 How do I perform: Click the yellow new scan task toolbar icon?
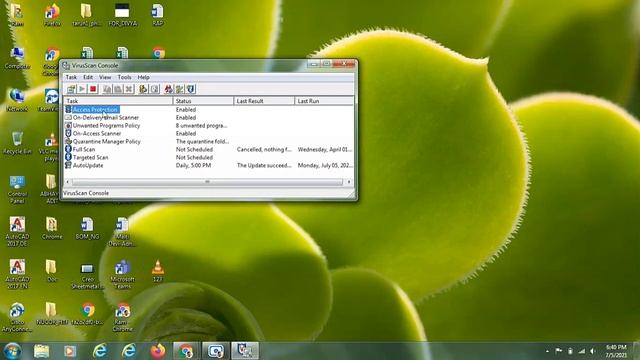(x=143, y=89)
